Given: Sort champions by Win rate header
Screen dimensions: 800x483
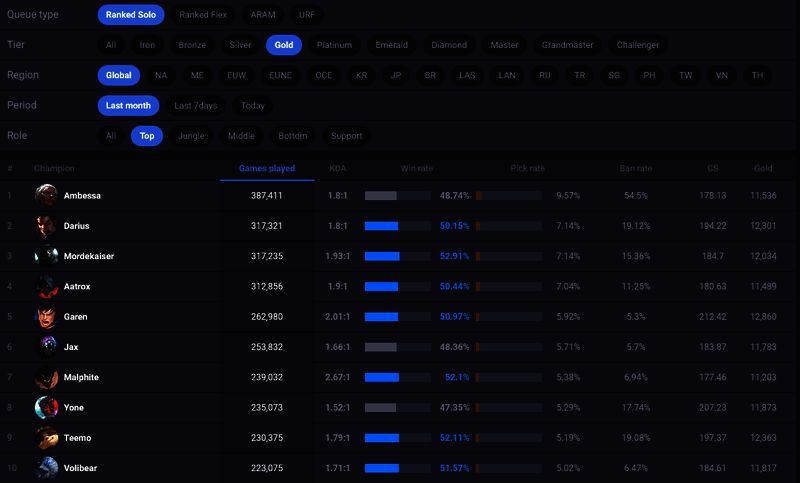Looking at the screenshot, I should tap(417, 168).
